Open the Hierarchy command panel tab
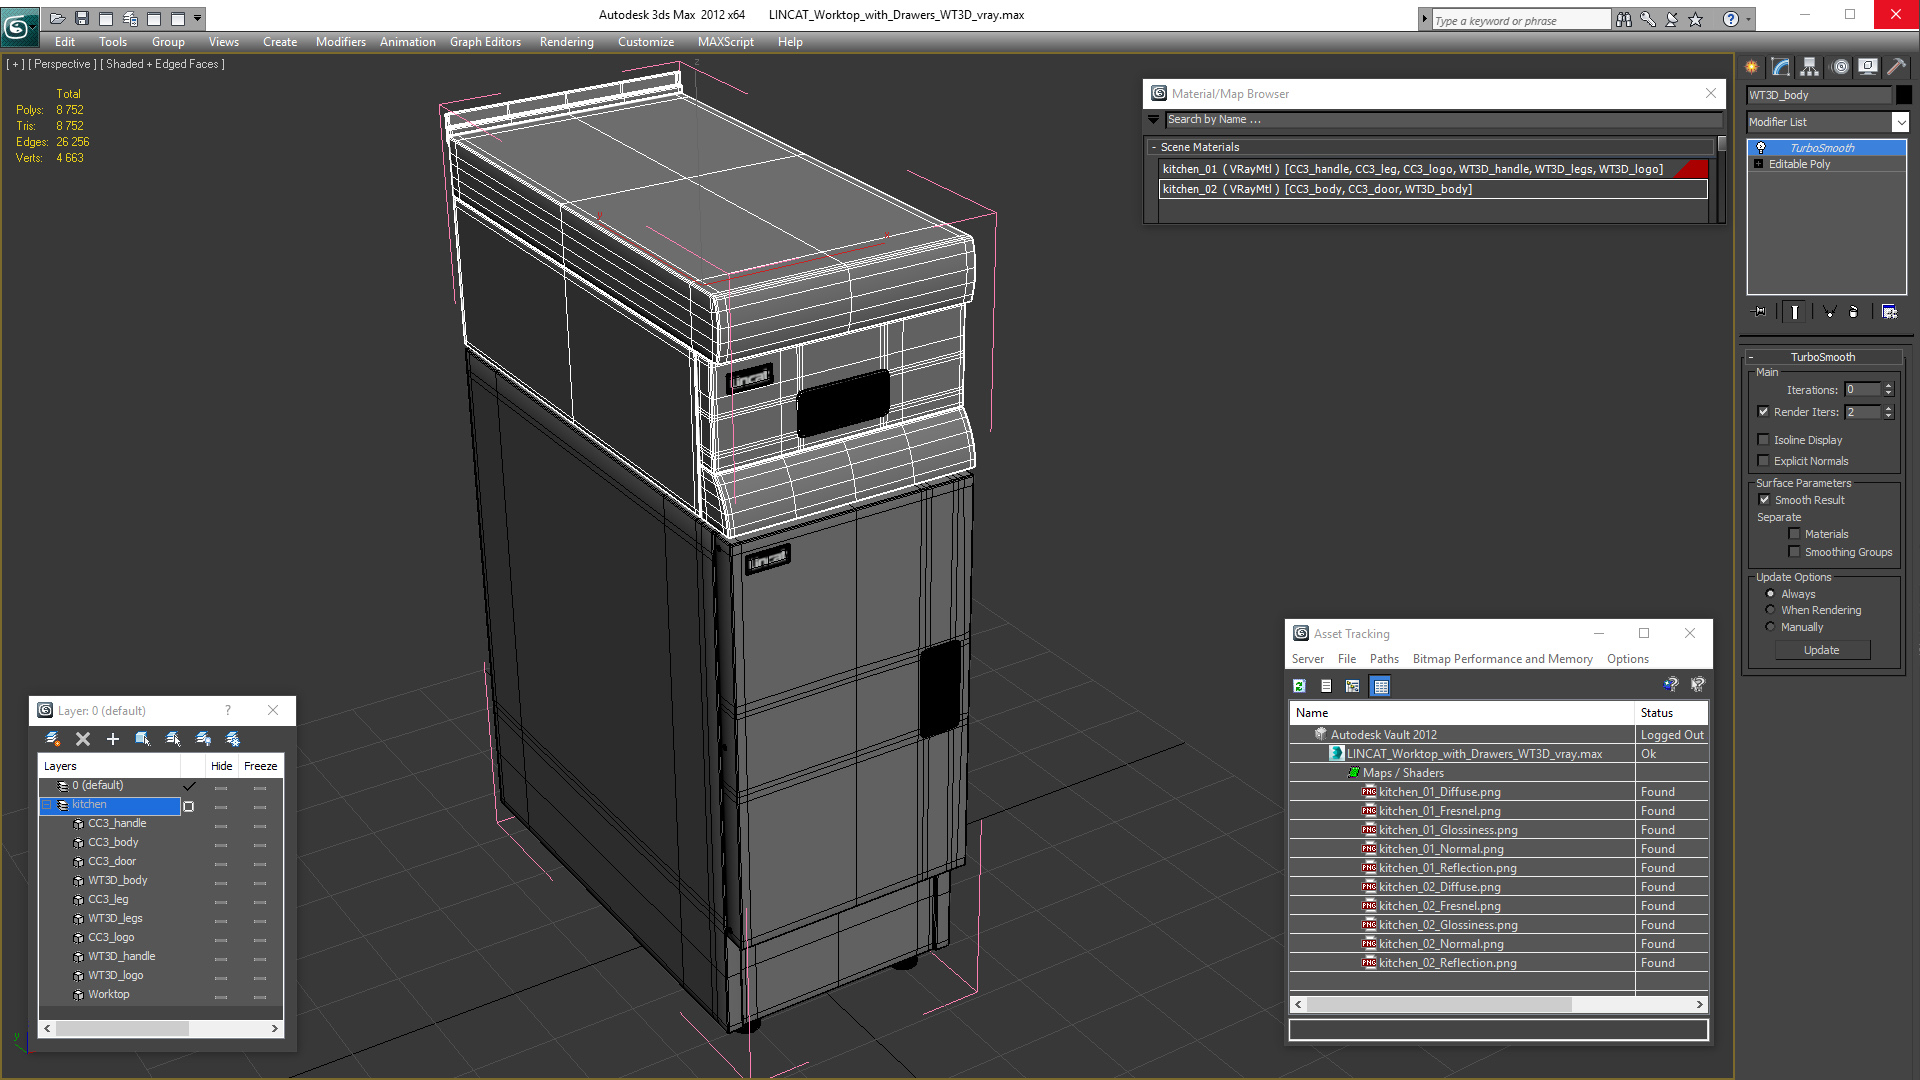 click(1810, 67)
